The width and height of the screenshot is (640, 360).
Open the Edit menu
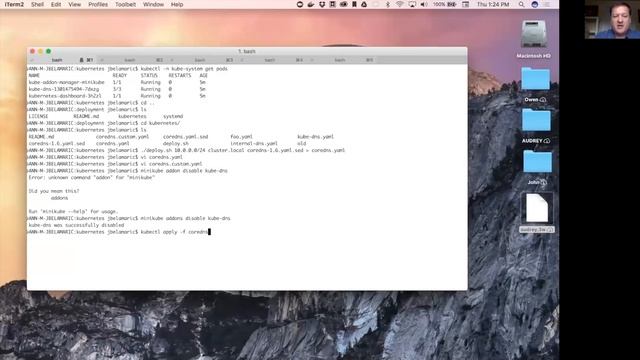point(56,4)
